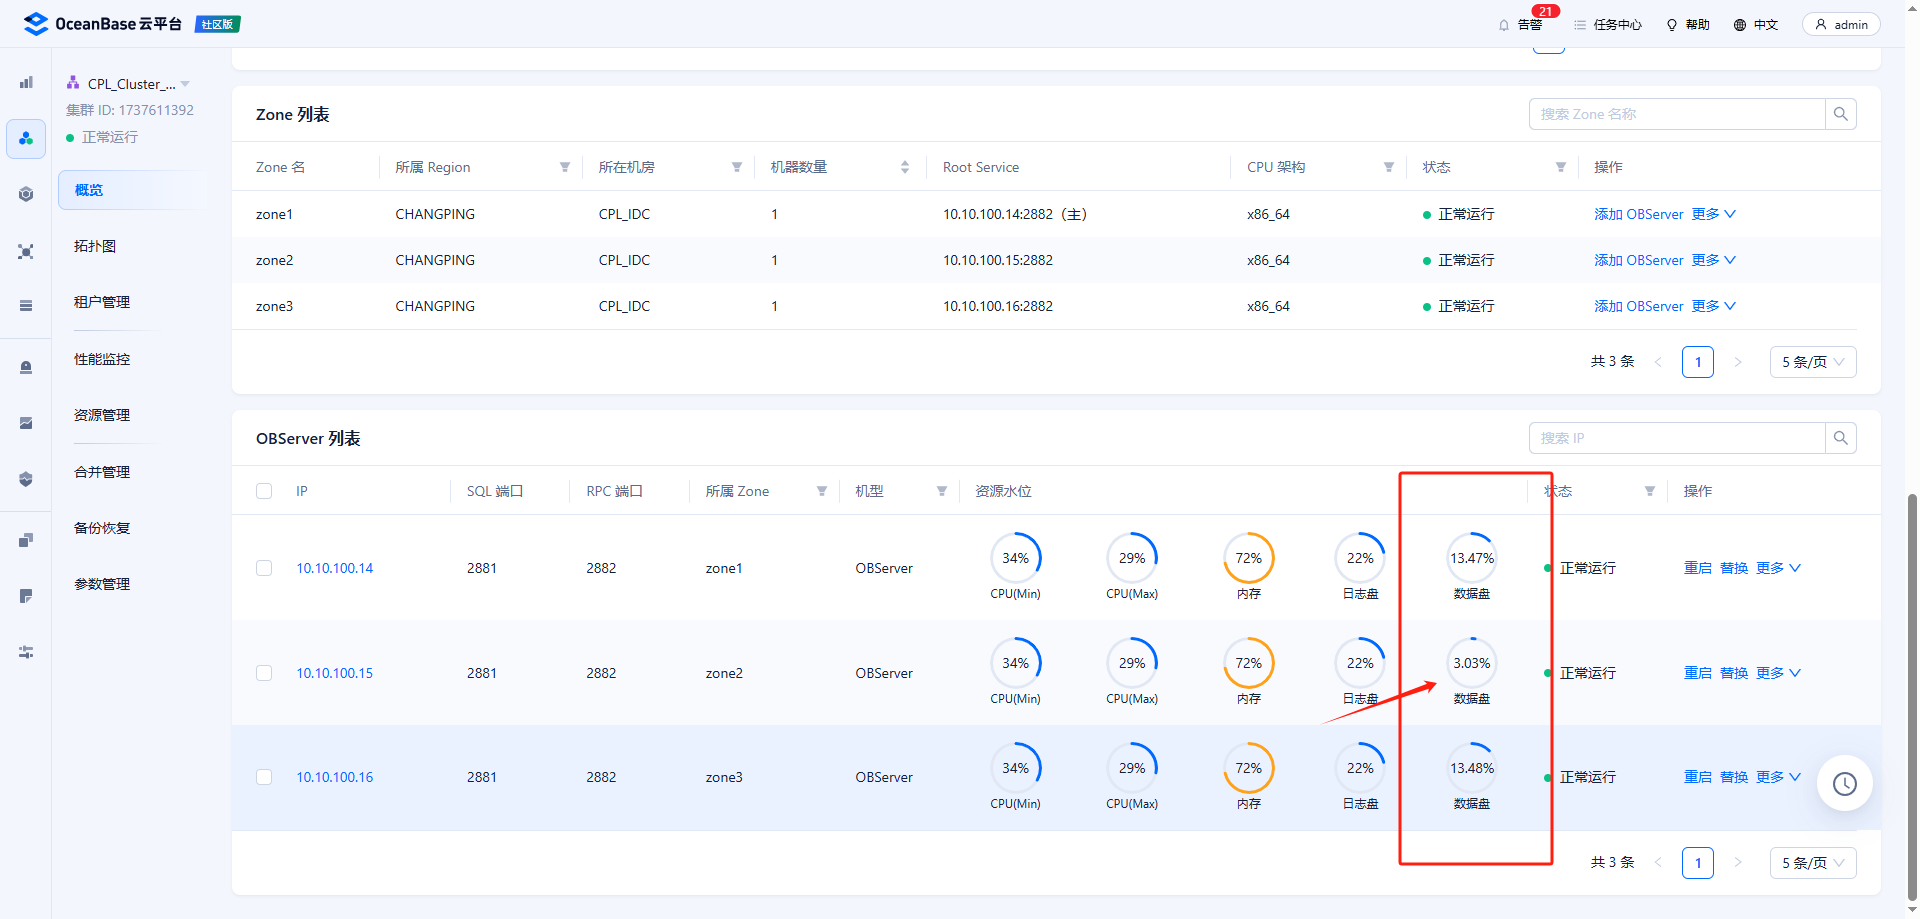
Task: Click the sliders settings icon in left rail
Action: tap(26, 652)
